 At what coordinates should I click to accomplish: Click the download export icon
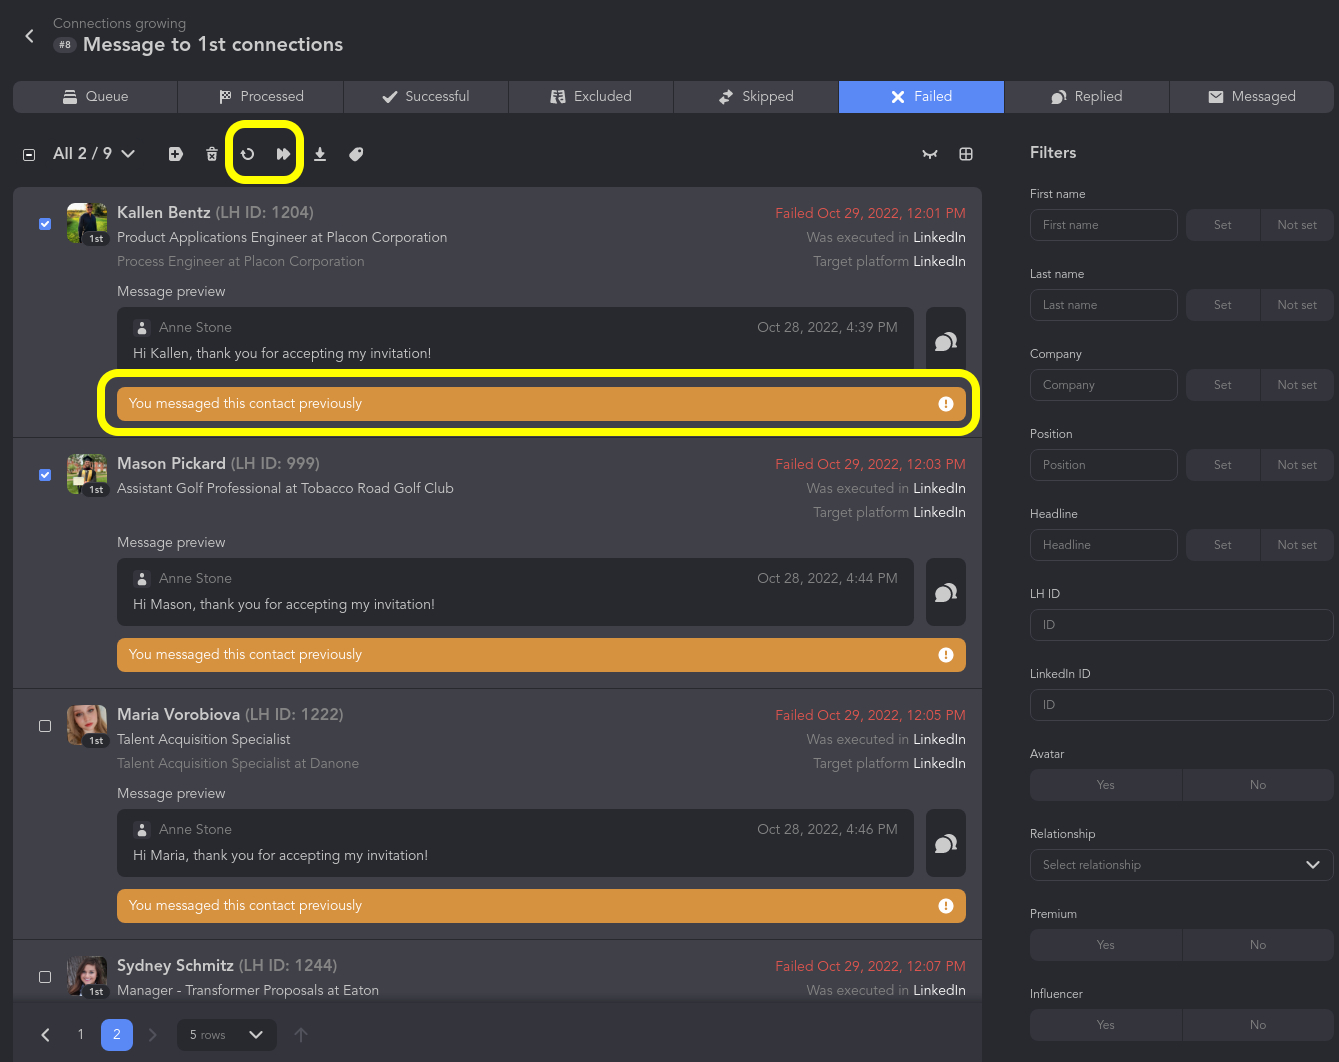320,154
